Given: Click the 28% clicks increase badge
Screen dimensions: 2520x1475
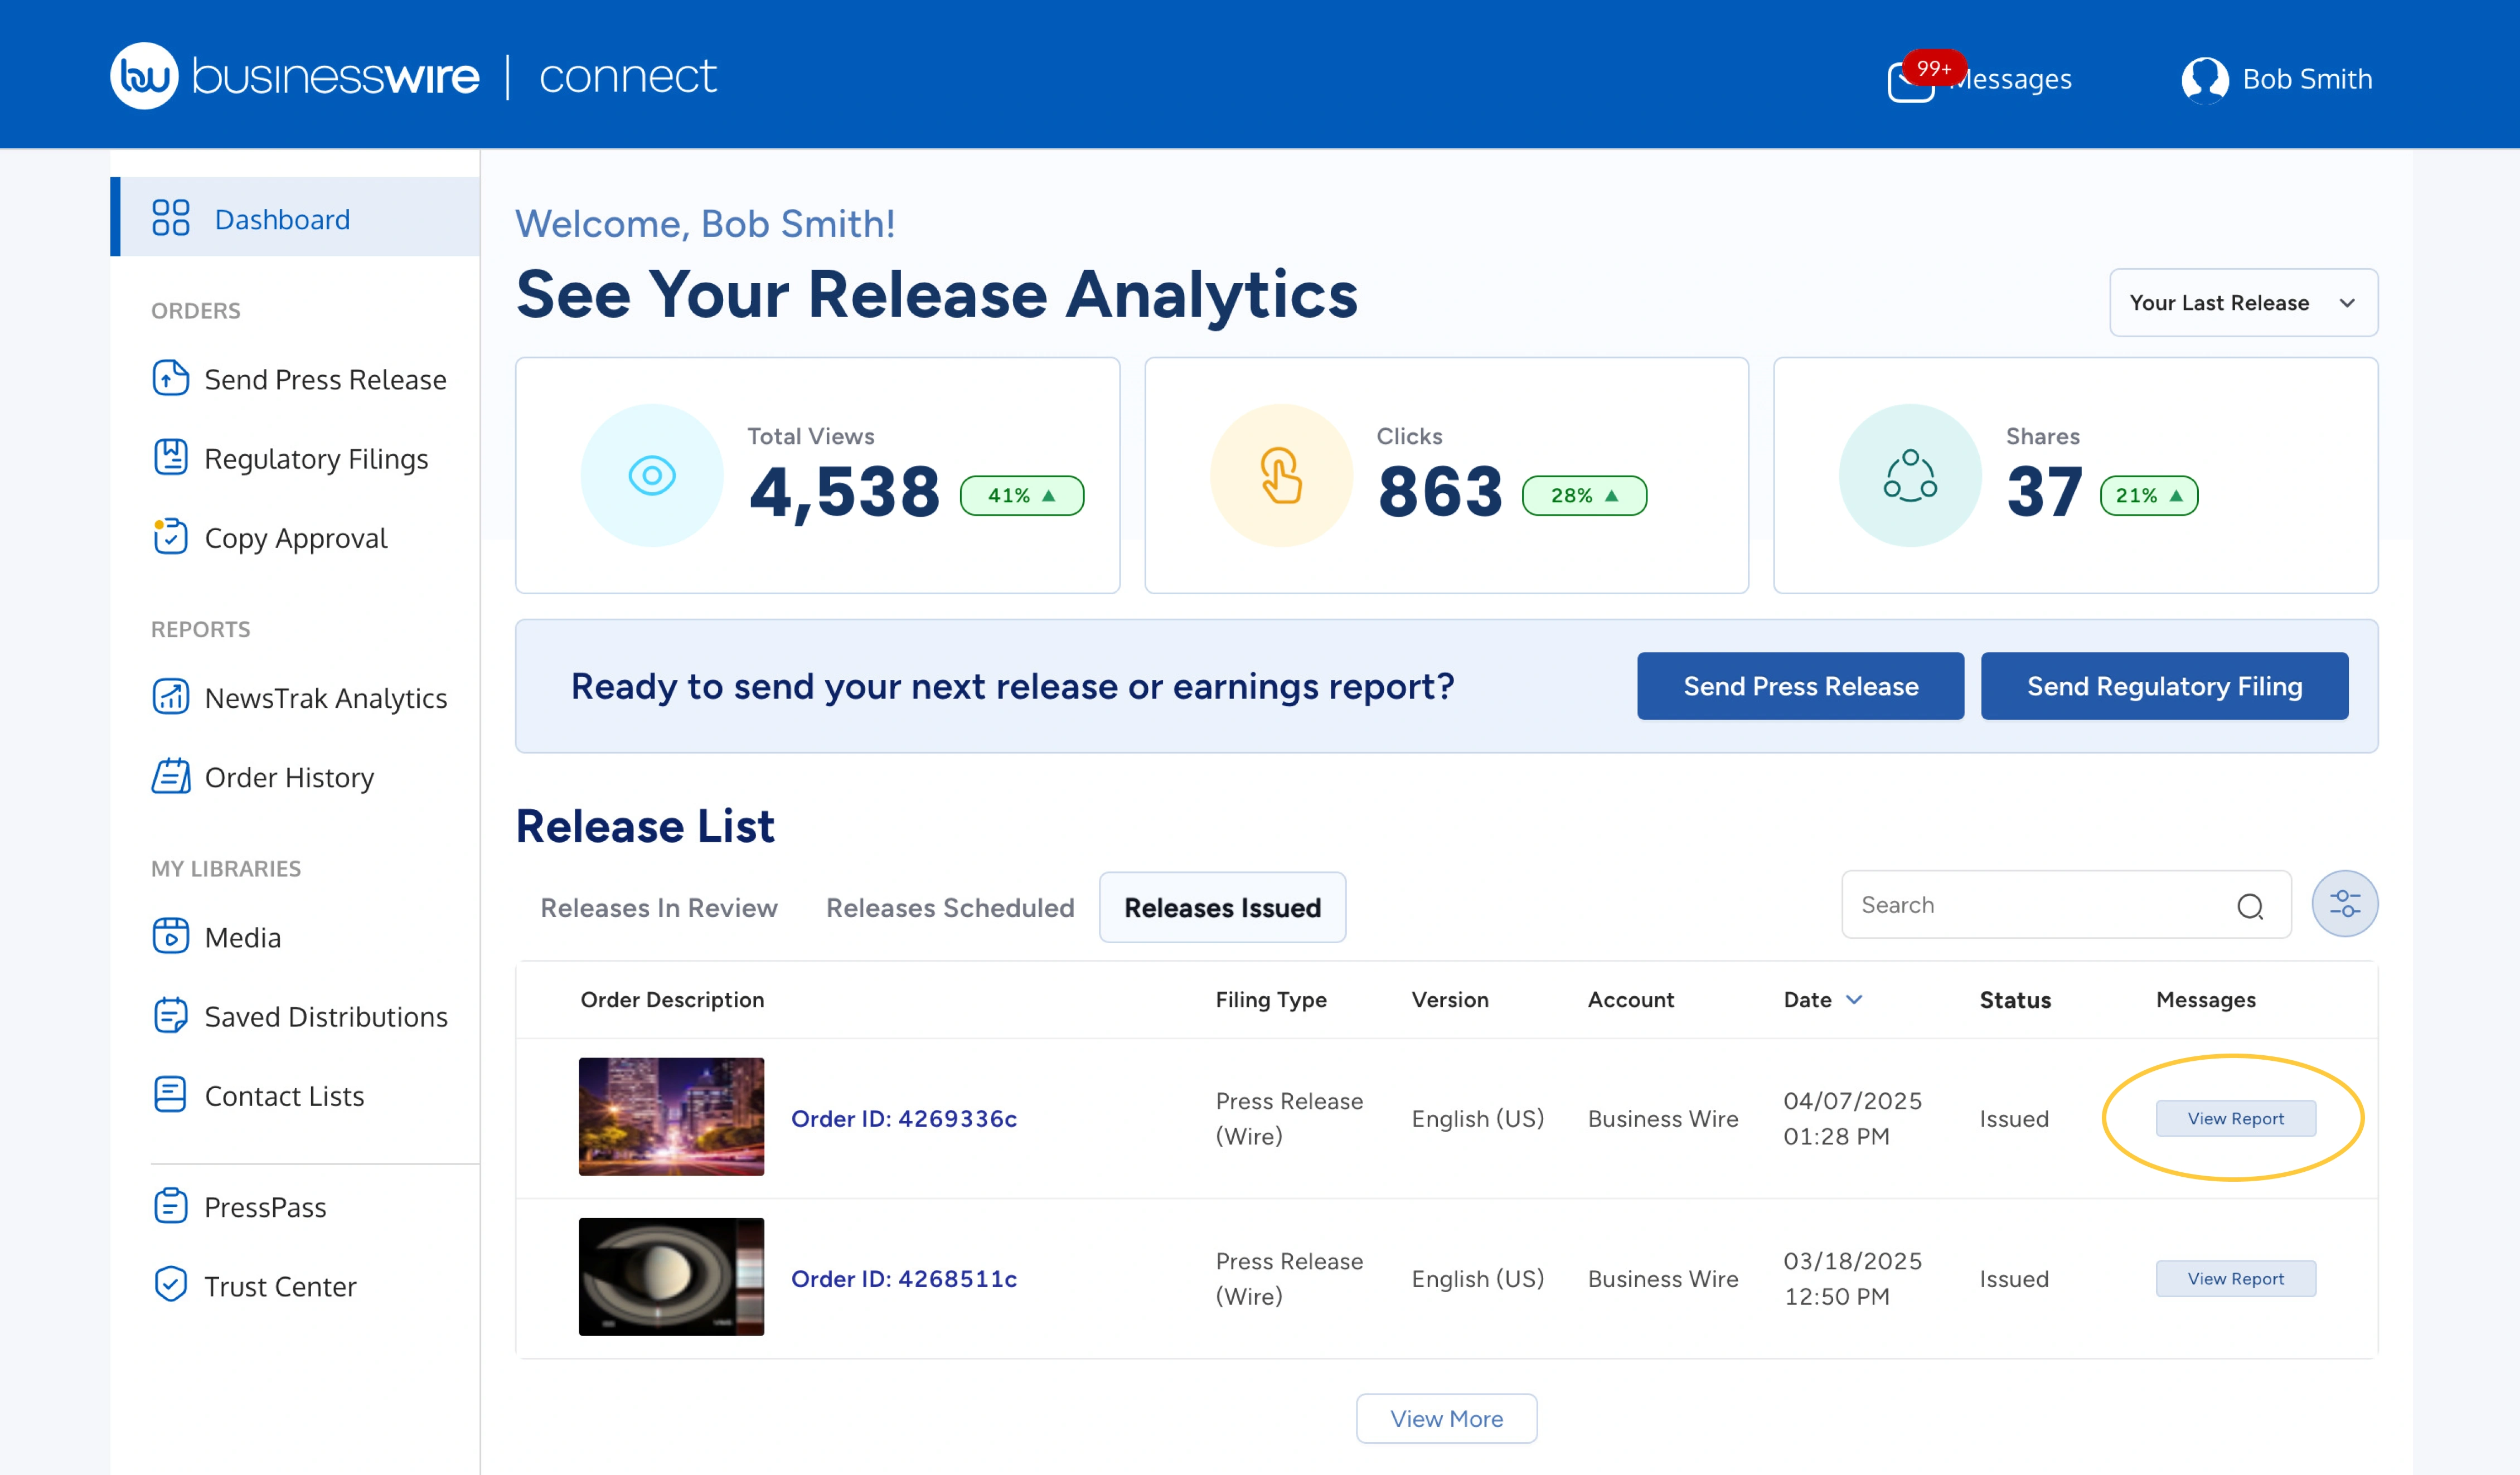Looking at the screenshot, I should coord(1584,496).
